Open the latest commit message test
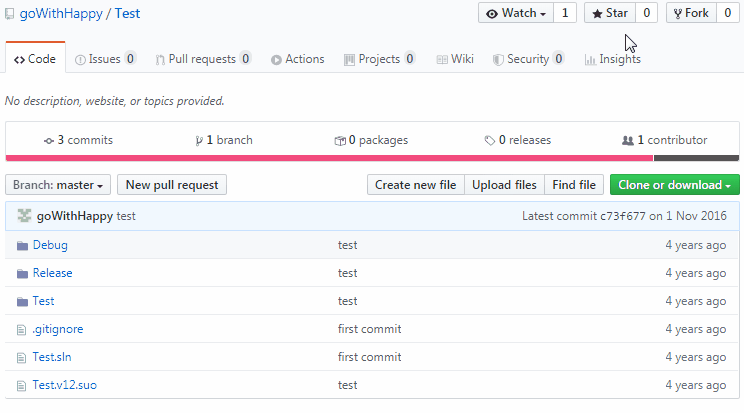The height and width of the screenshot is (413, 744). click(x=126, y=216)
